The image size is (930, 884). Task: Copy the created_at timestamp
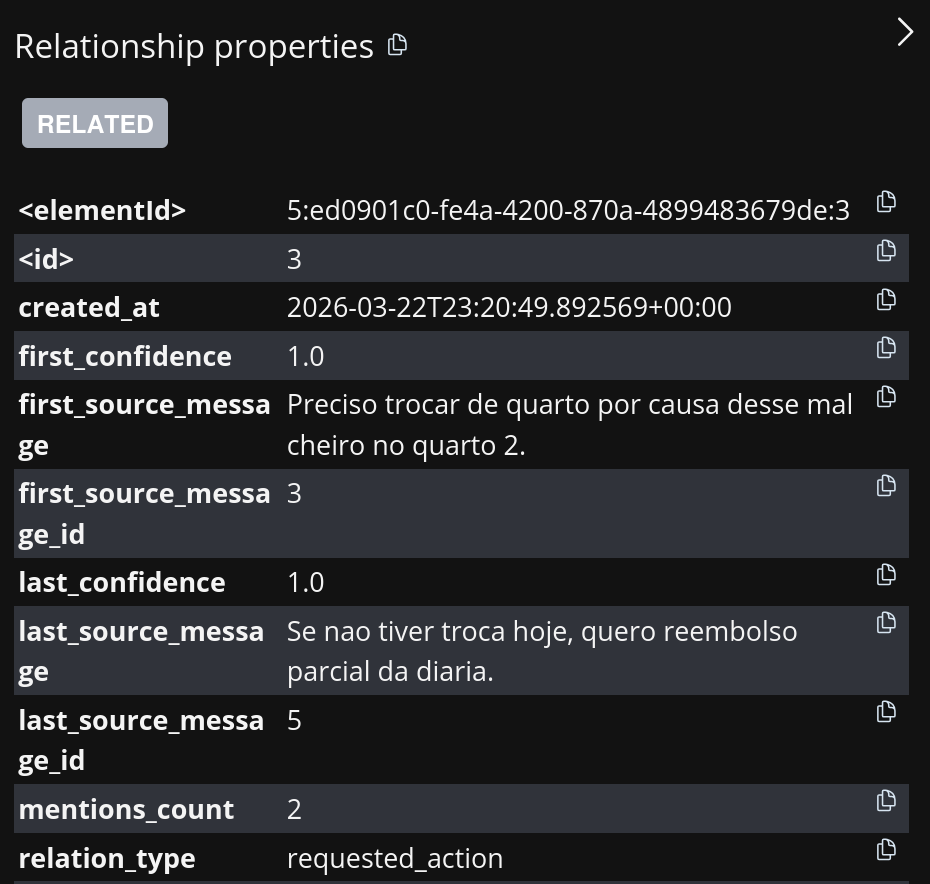[886, 300]
